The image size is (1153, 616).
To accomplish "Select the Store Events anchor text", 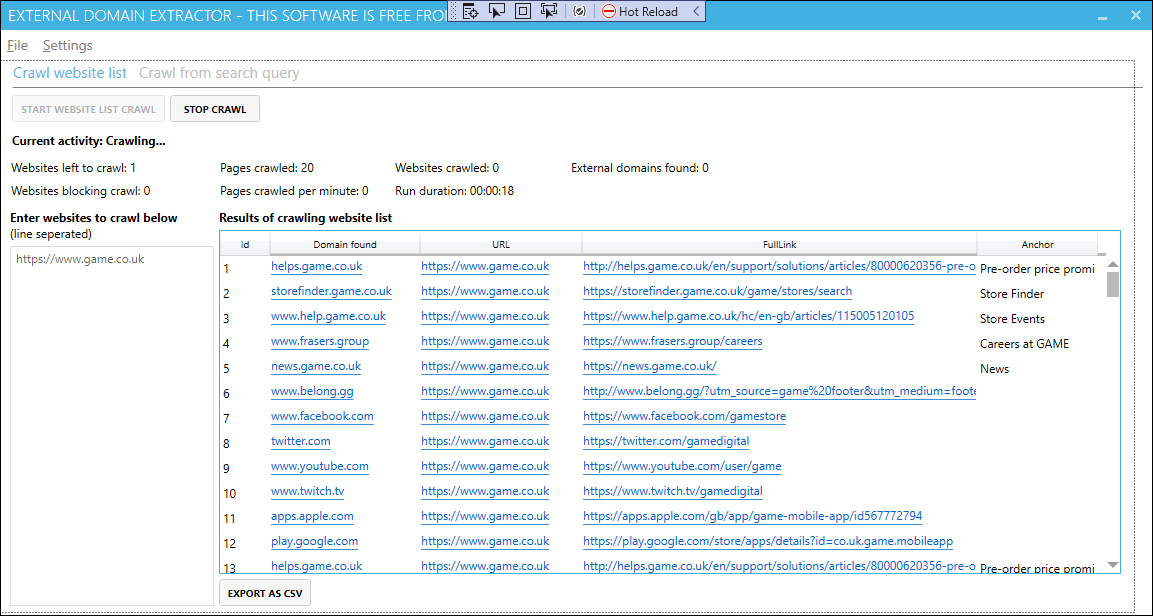I will (1013, 319).
